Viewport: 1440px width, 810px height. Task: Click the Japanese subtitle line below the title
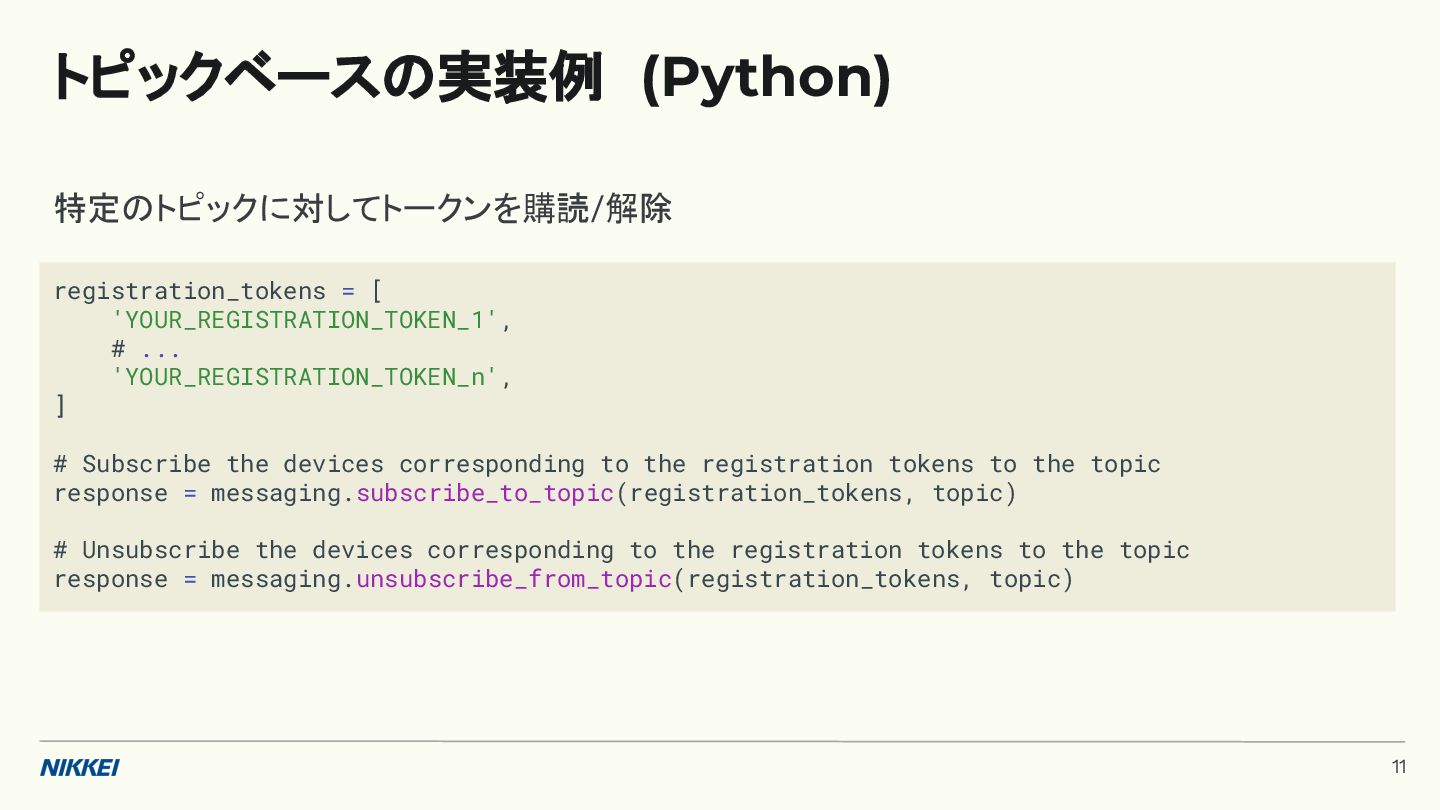362,209
